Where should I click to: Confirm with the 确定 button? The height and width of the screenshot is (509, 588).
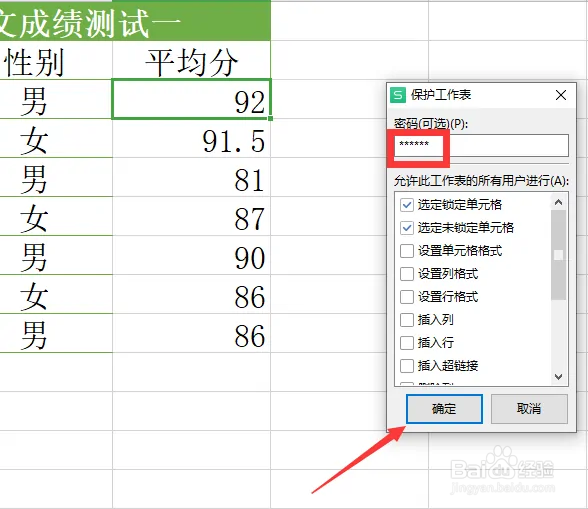coord(444,409)
